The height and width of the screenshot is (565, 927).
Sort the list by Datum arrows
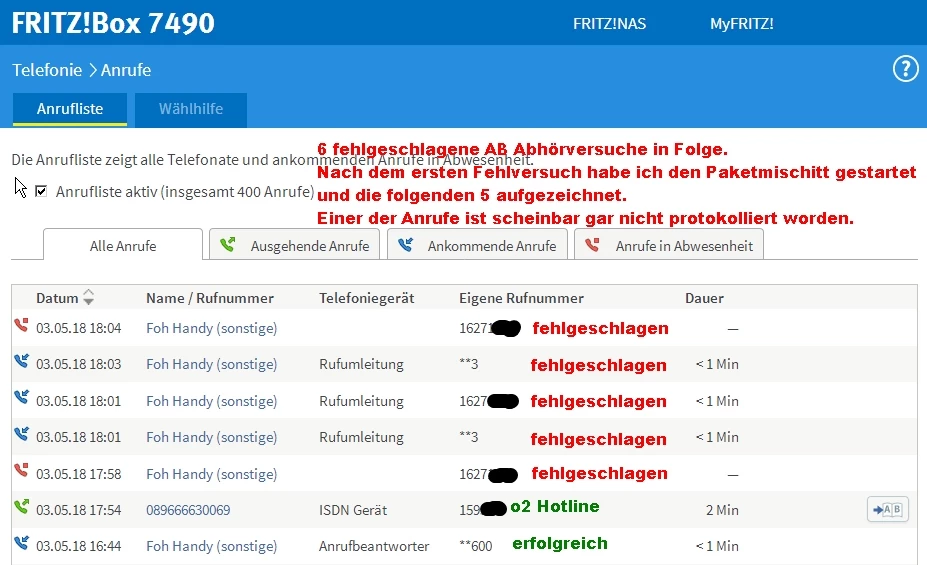(x=88, y=297)
